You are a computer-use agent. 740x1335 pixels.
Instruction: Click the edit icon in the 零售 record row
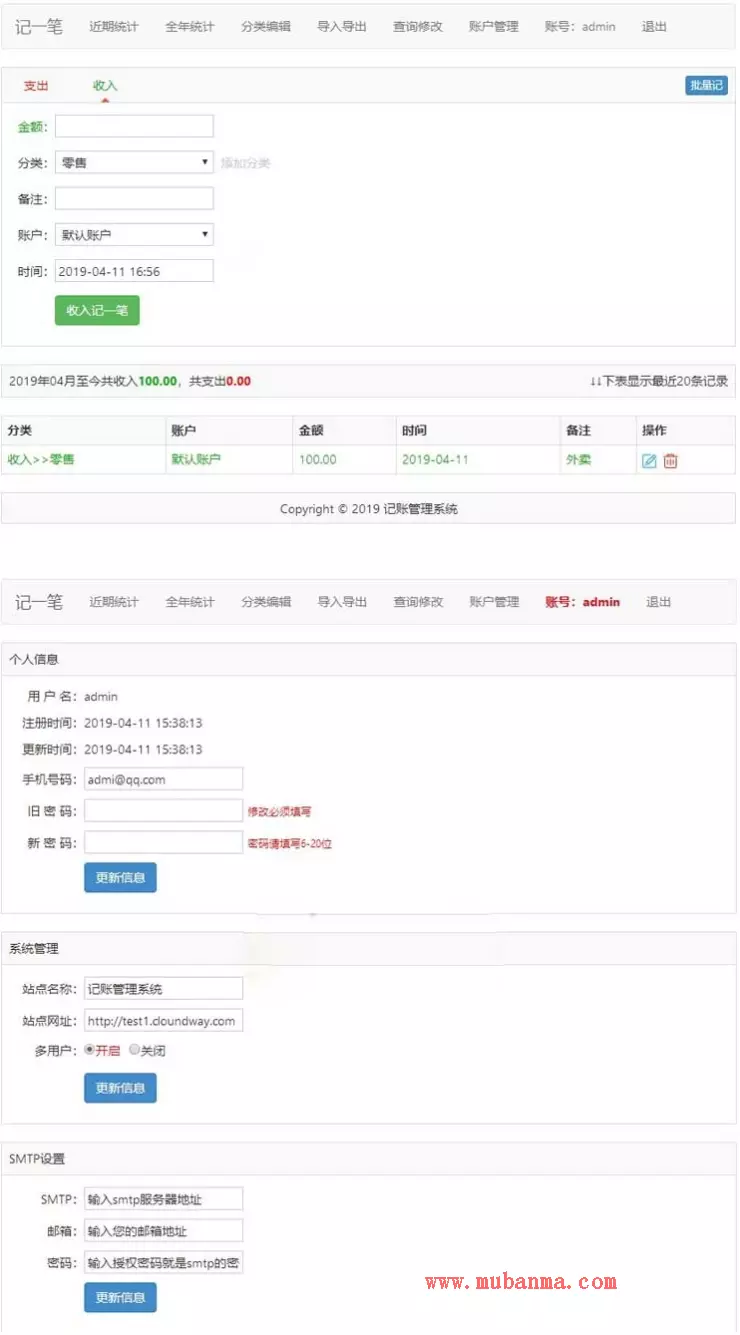pos(649,461)
